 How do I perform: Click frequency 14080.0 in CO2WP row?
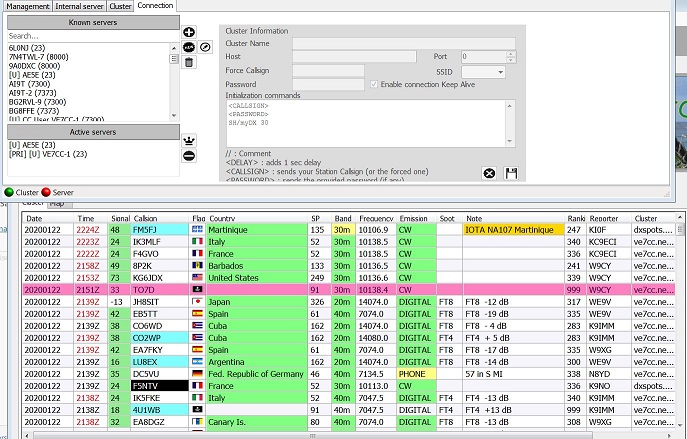374,338
